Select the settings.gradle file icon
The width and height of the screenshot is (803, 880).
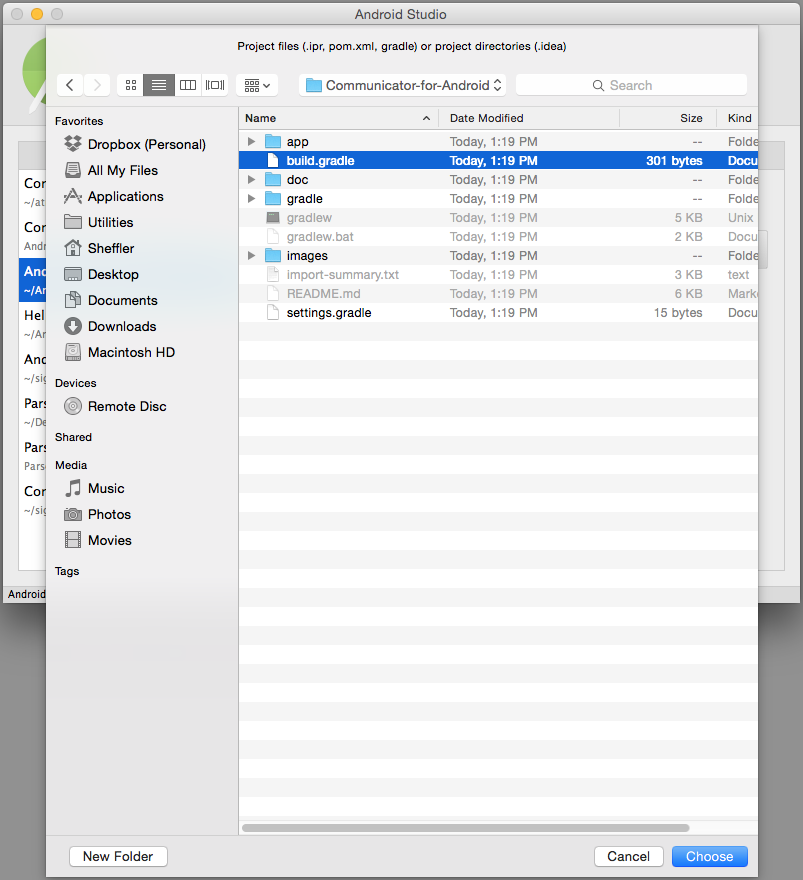tap(273, 313)
